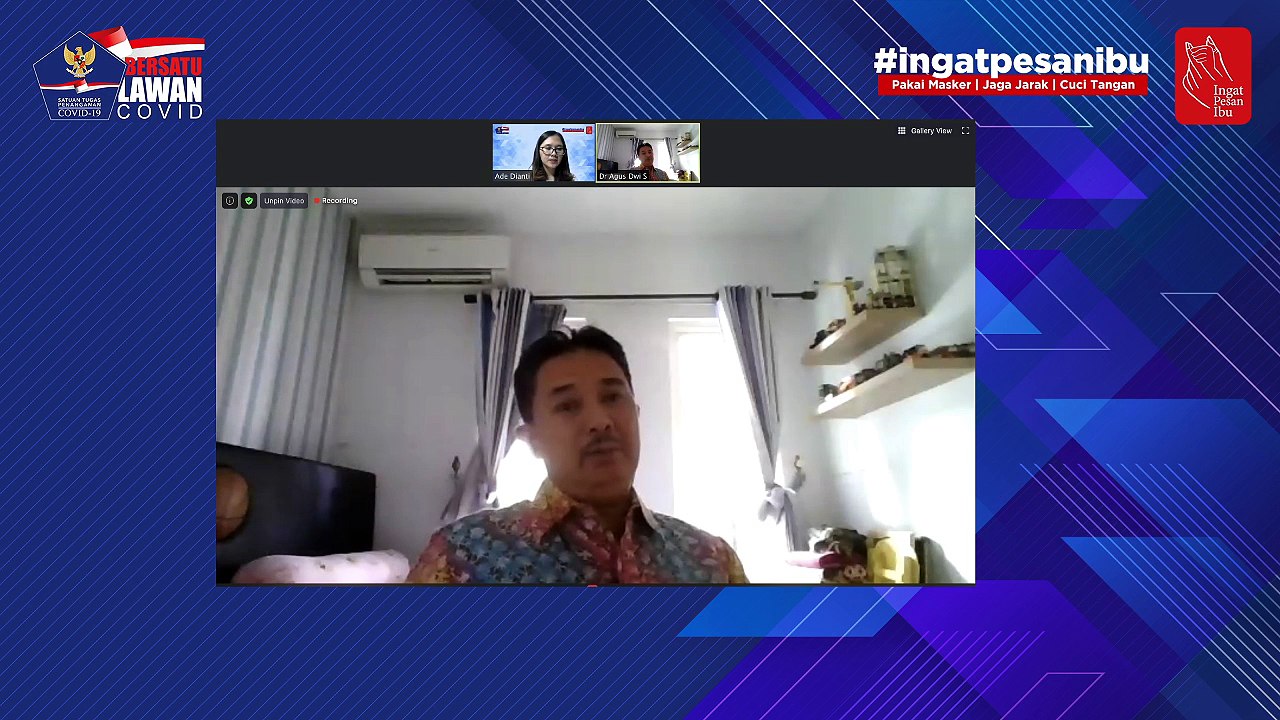Viewport: 1280px width, 720px height.
Task: Select Ade Dianti's video thumbnail
Action: coord(544,153)
